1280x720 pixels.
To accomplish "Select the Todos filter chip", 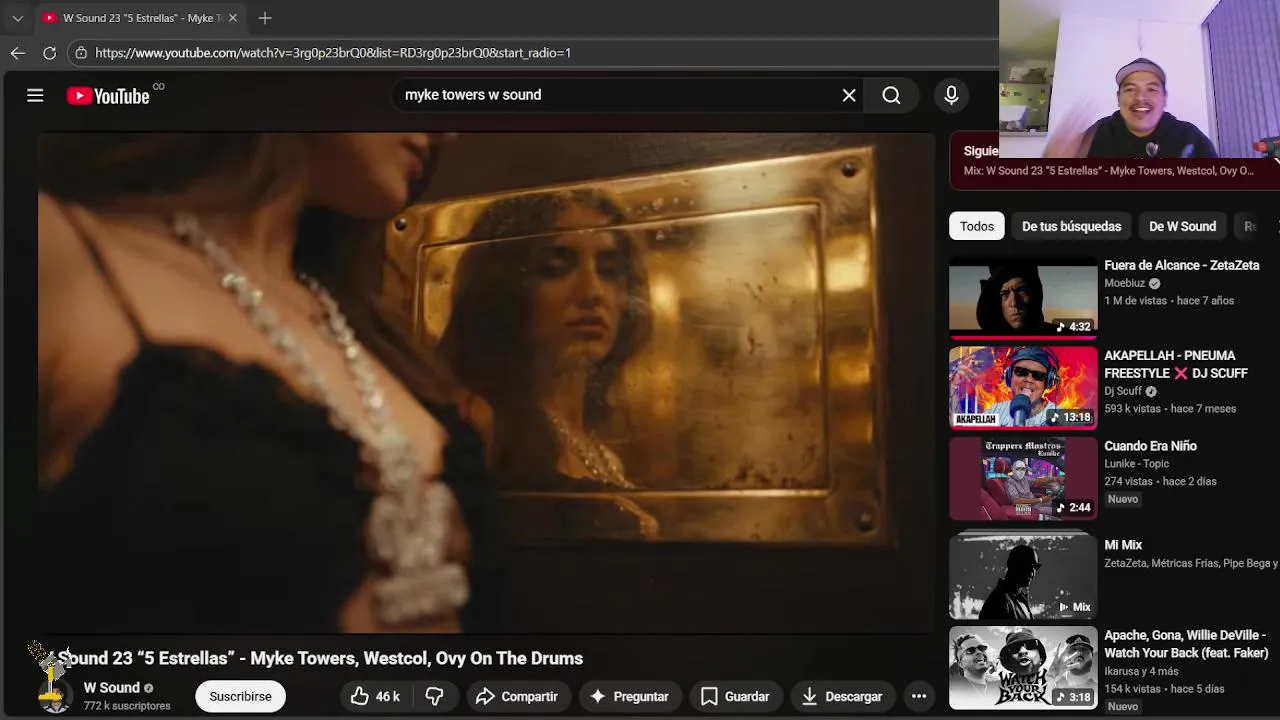I will pos(977,226).
